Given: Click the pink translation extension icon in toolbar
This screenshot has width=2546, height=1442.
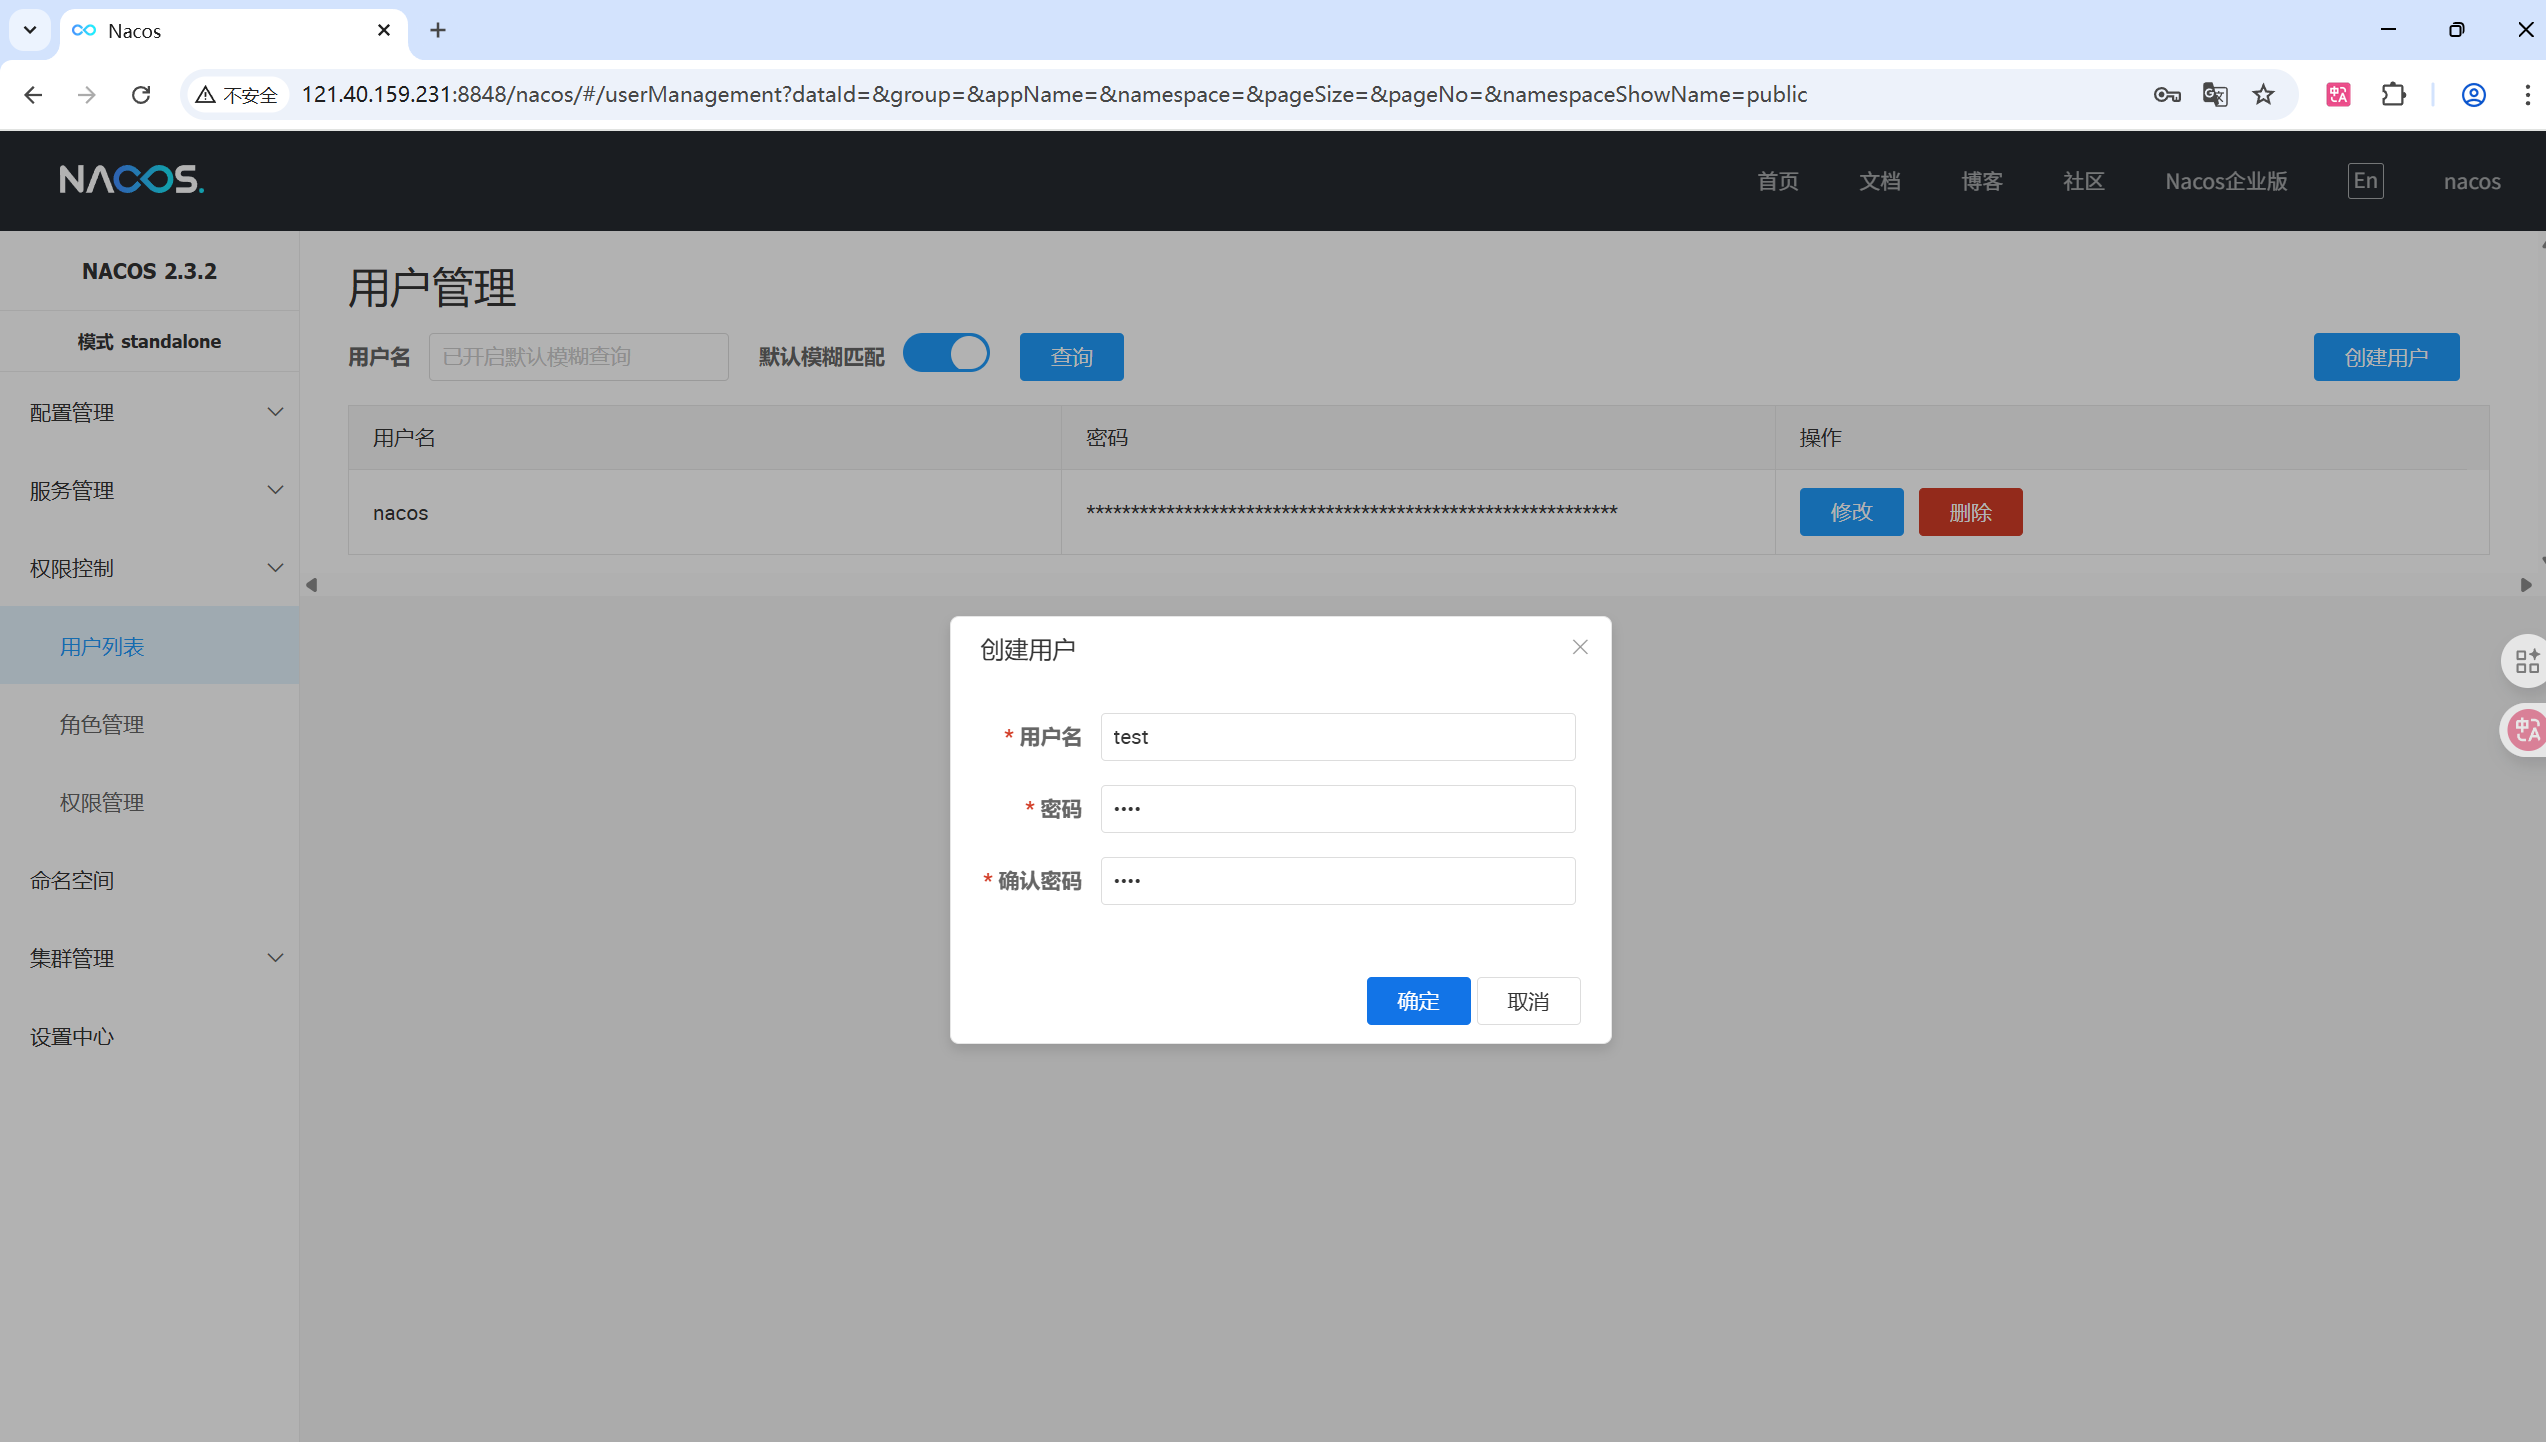Looking at the screenshot, I should coord(2338,95).
